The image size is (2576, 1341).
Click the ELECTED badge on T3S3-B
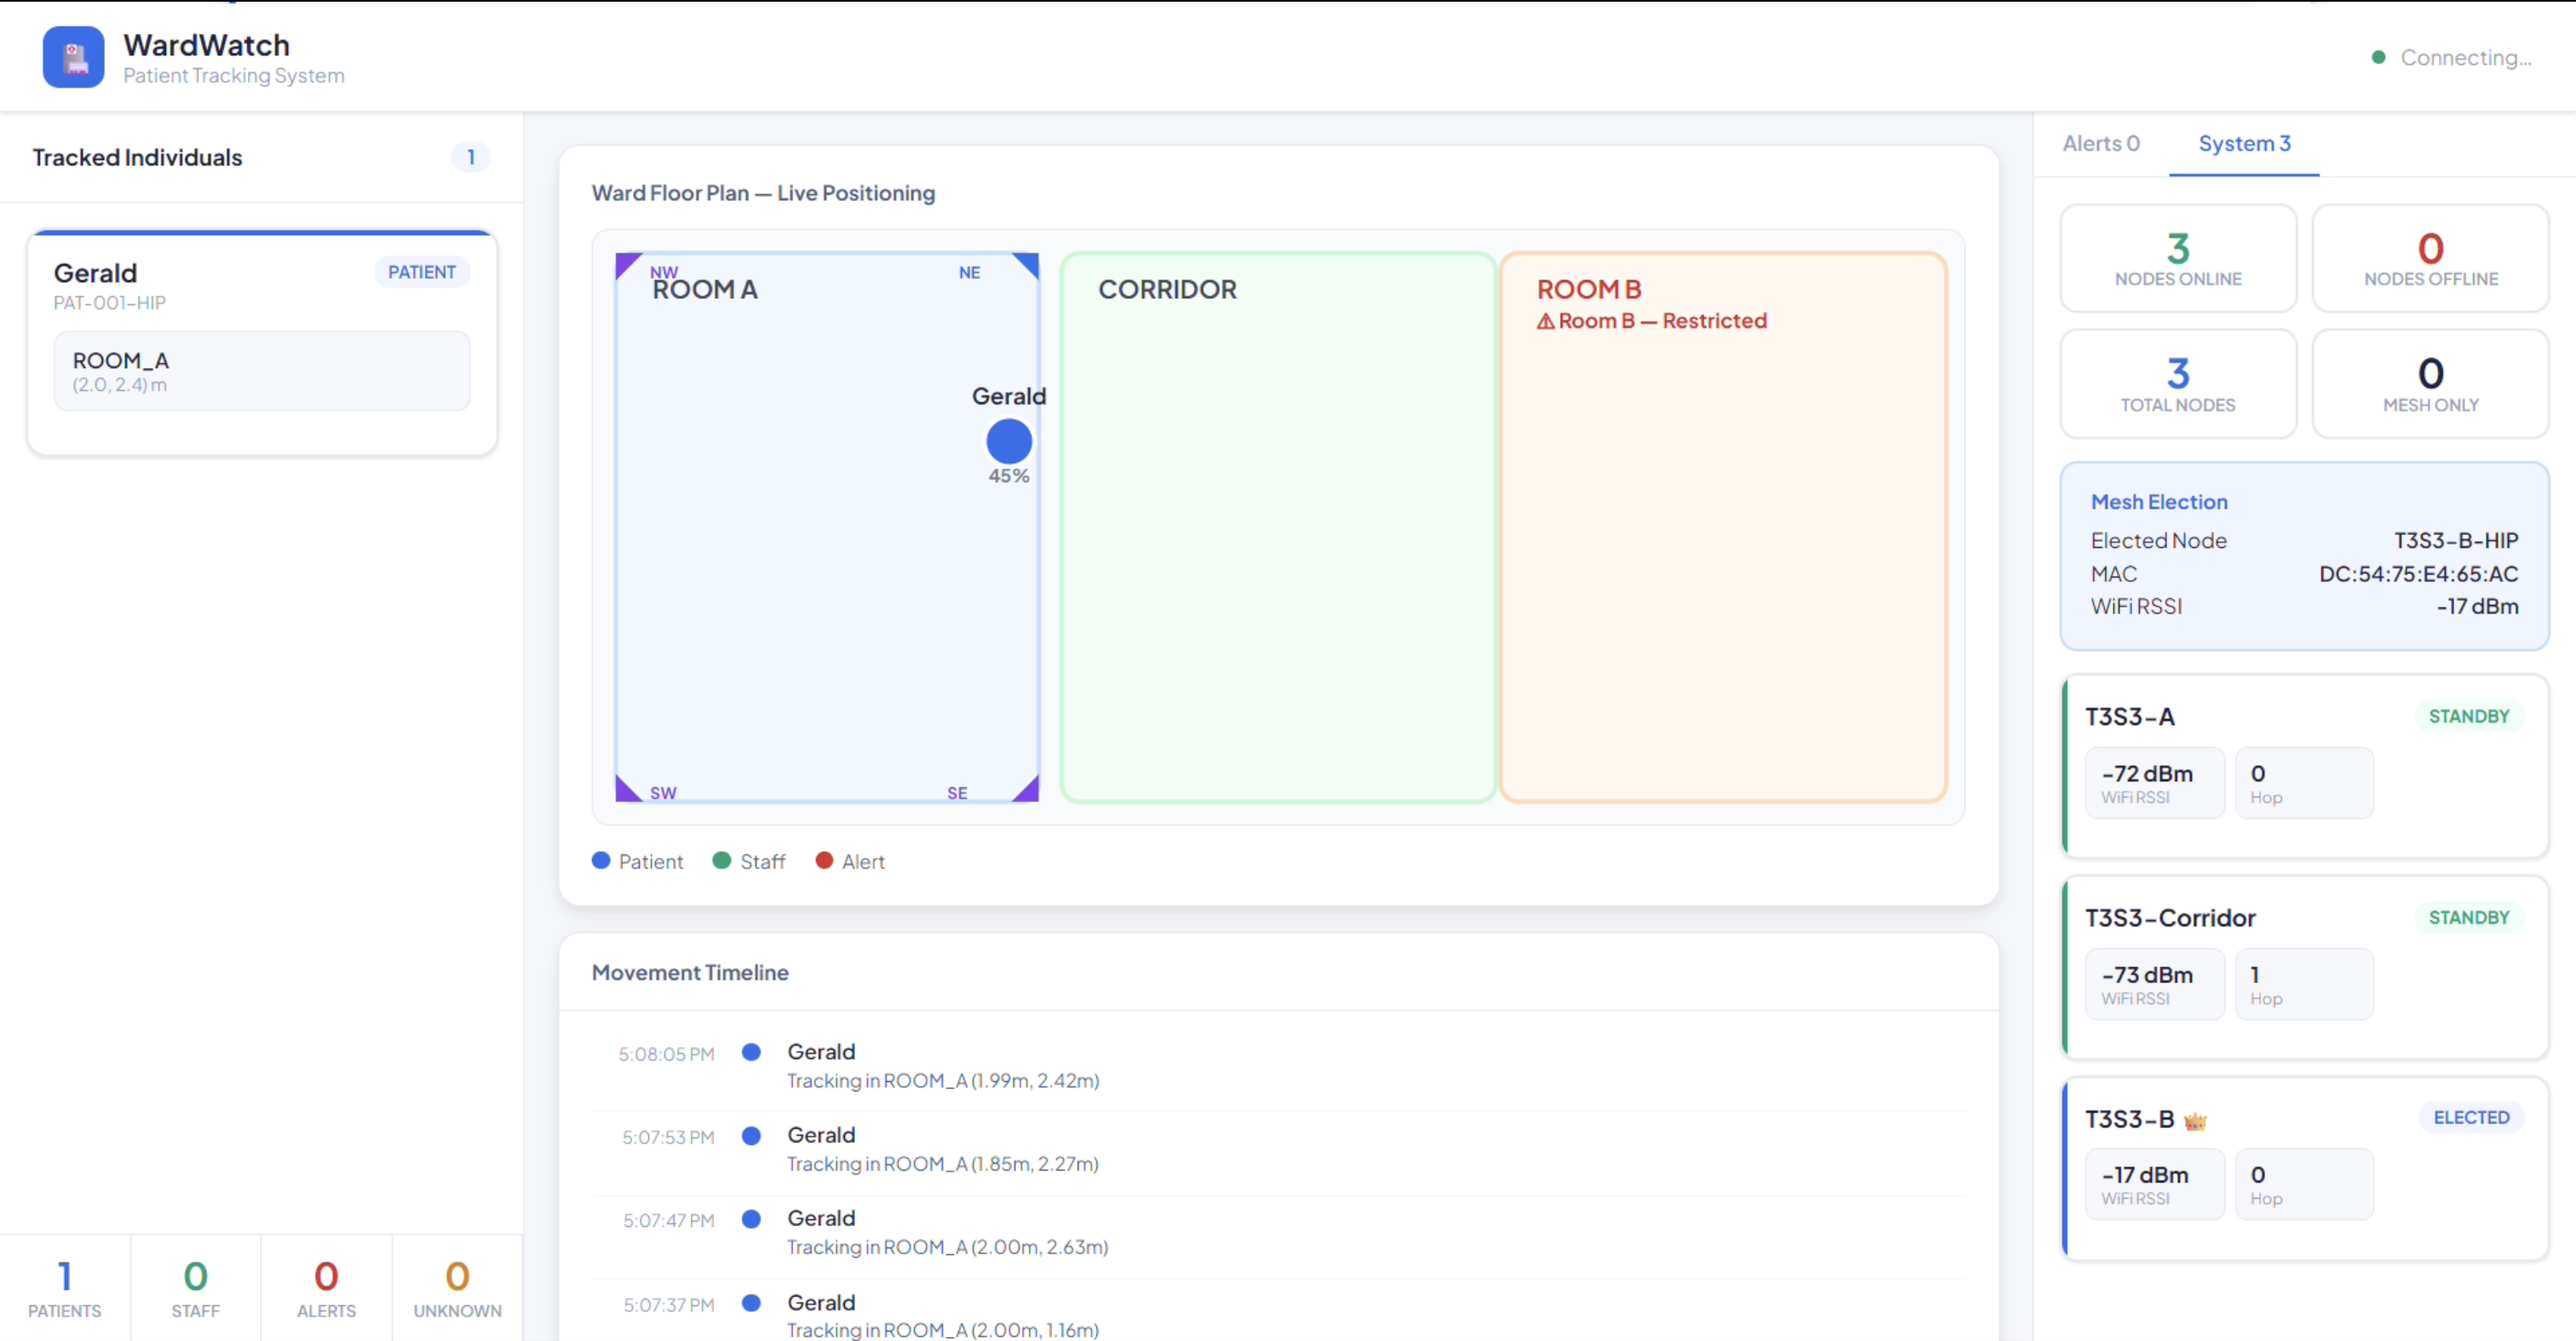pyautogui.click(x=2470, y=1117)
